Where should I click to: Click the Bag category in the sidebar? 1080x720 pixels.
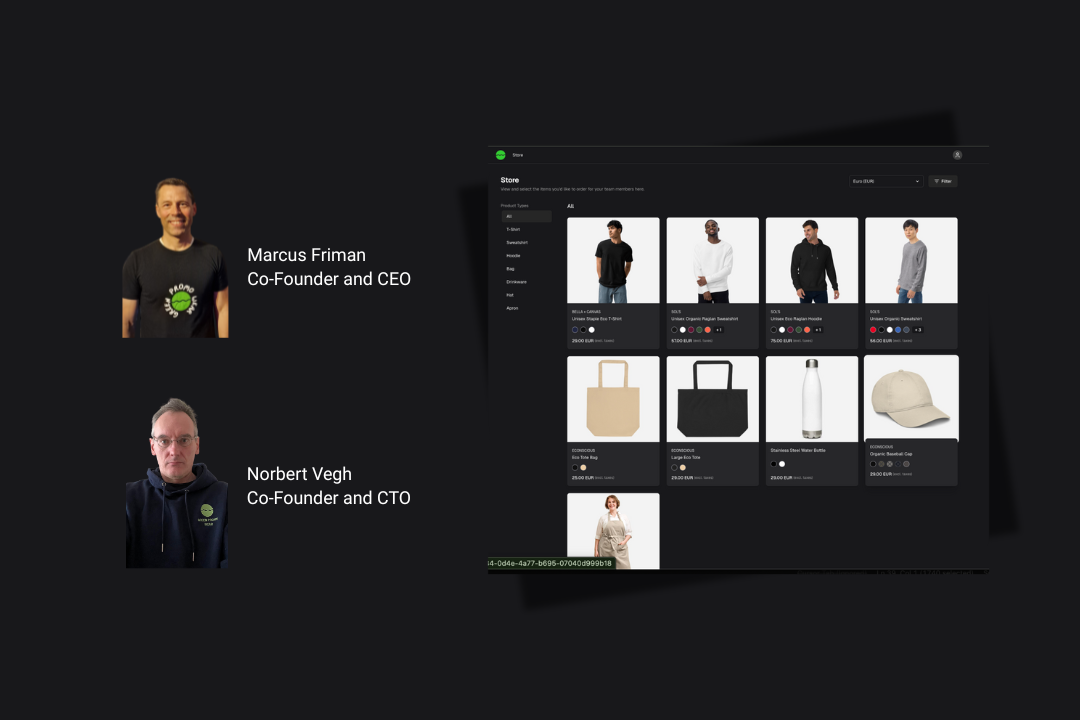[x=510, y=269]
